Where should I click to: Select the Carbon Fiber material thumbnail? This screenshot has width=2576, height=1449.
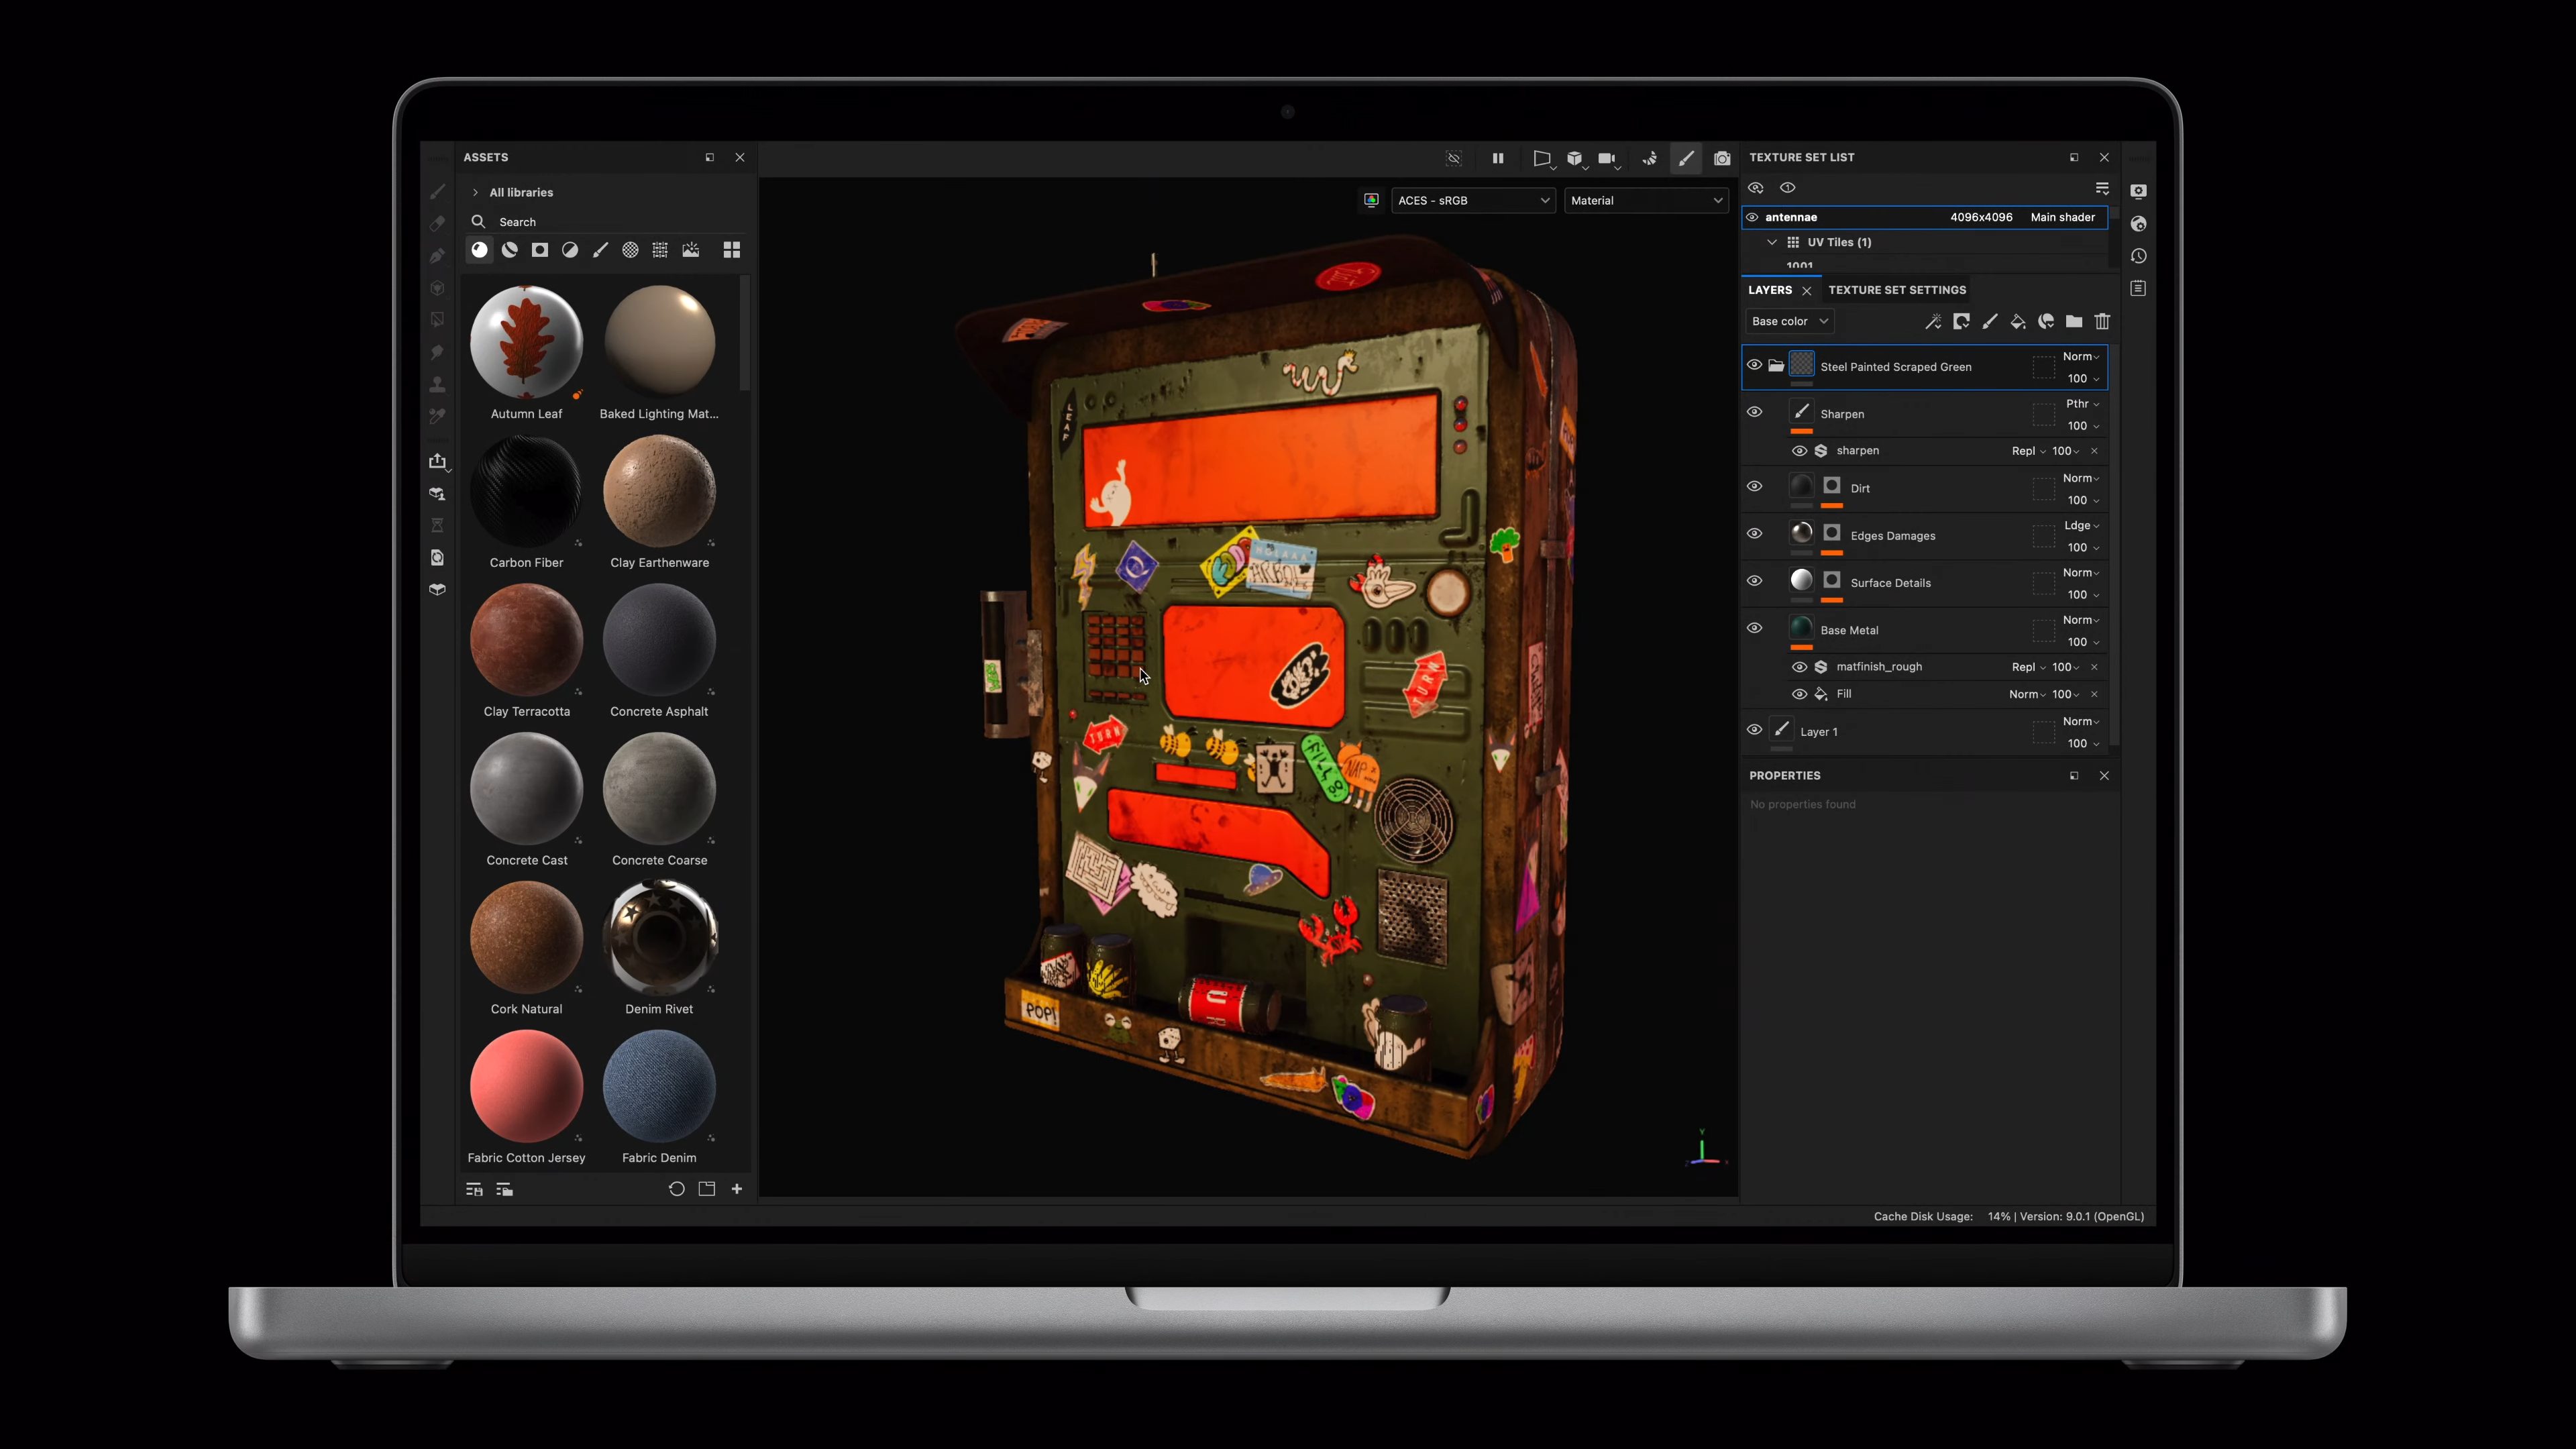(x=526, y=492)
